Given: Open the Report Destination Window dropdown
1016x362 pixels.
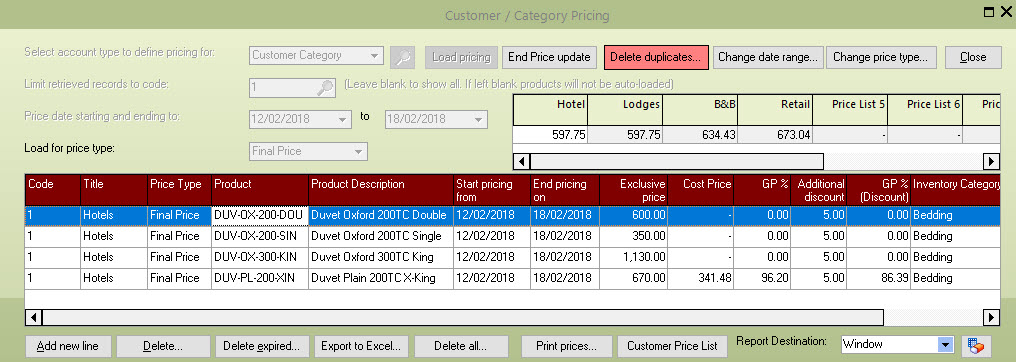Looking at the screenshot, I should (946, 345).
